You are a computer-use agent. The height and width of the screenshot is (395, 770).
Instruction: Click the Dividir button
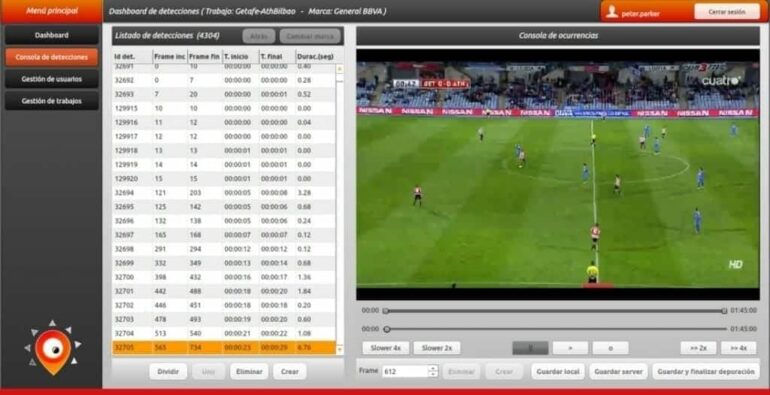168,371
